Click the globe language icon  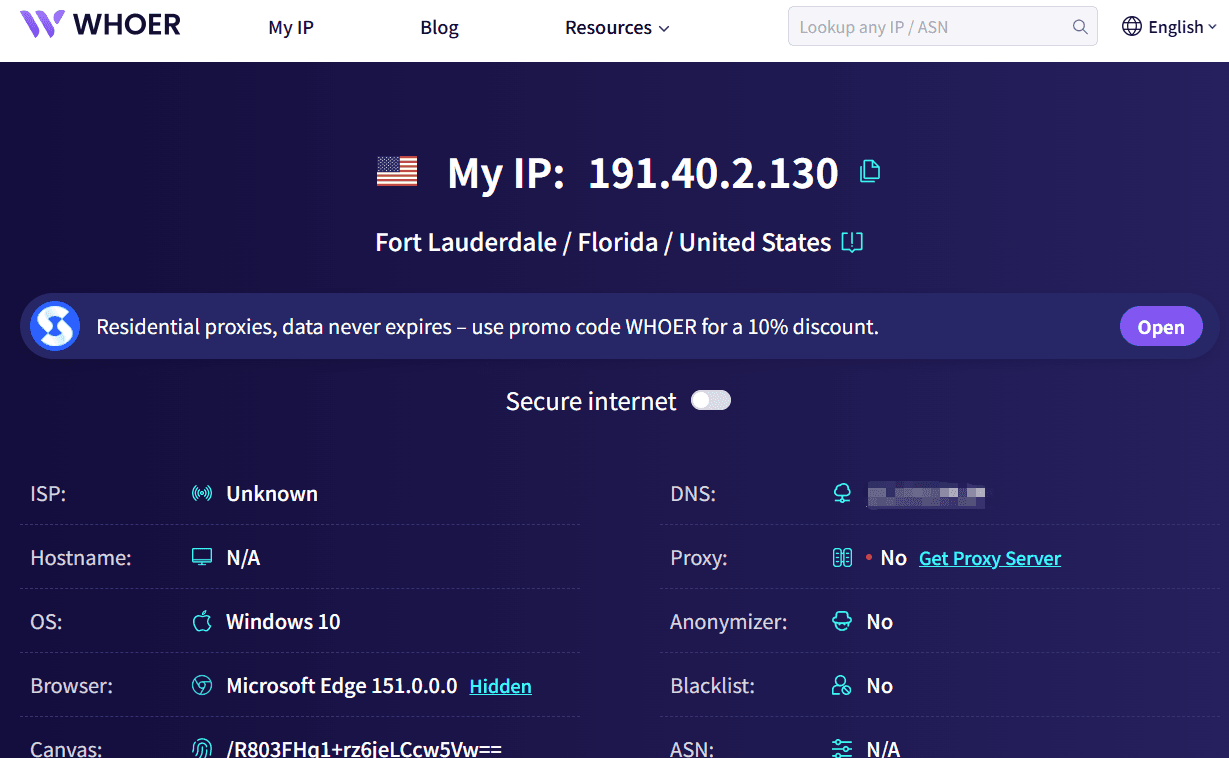coord(1132,27)
